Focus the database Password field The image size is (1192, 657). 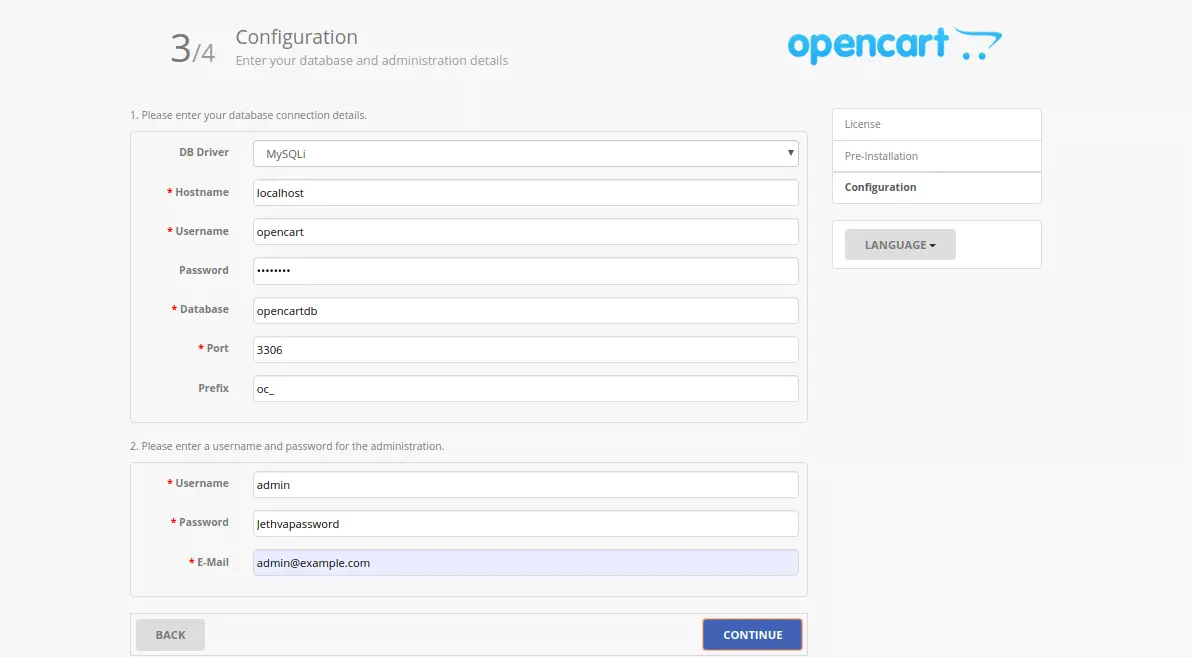525,271
